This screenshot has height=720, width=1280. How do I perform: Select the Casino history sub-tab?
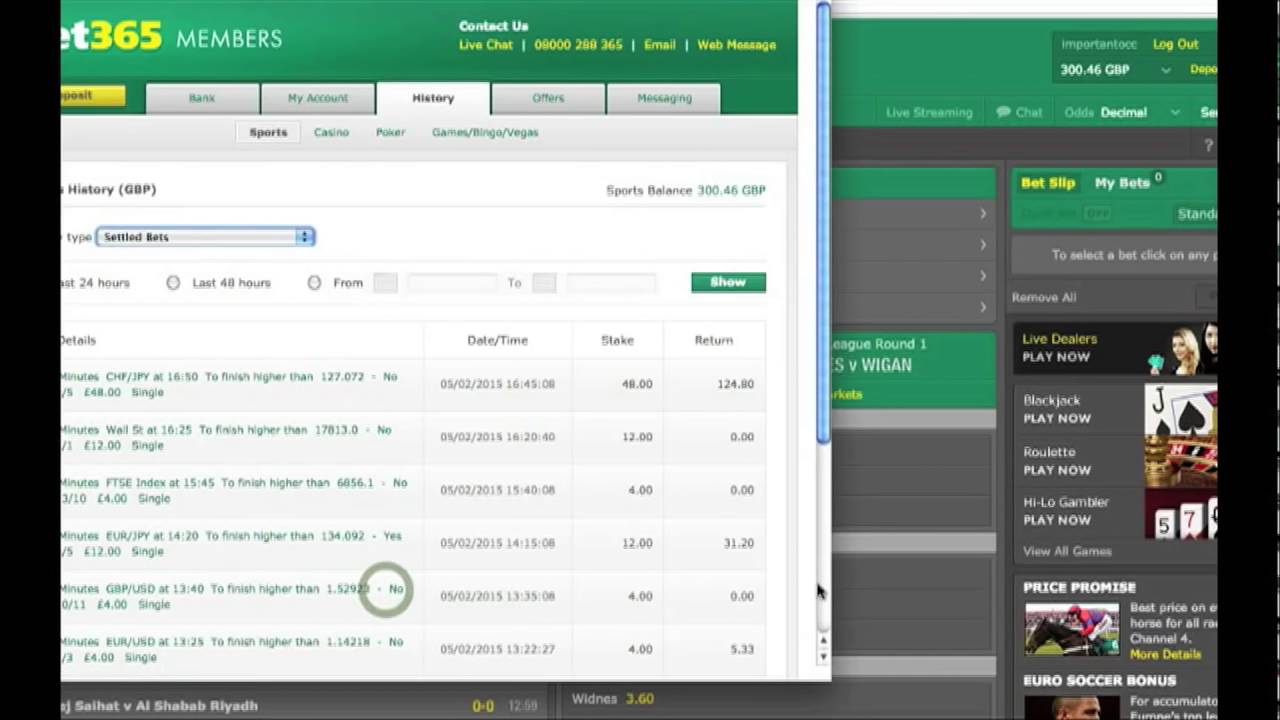coord(331,132)
